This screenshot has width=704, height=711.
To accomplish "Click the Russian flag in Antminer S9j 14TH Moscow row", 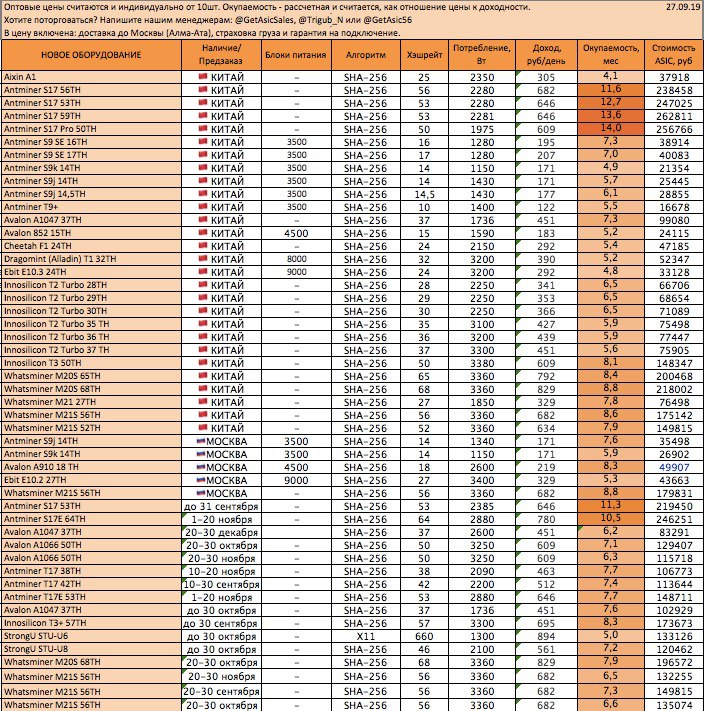I will [x=200, y=441].
